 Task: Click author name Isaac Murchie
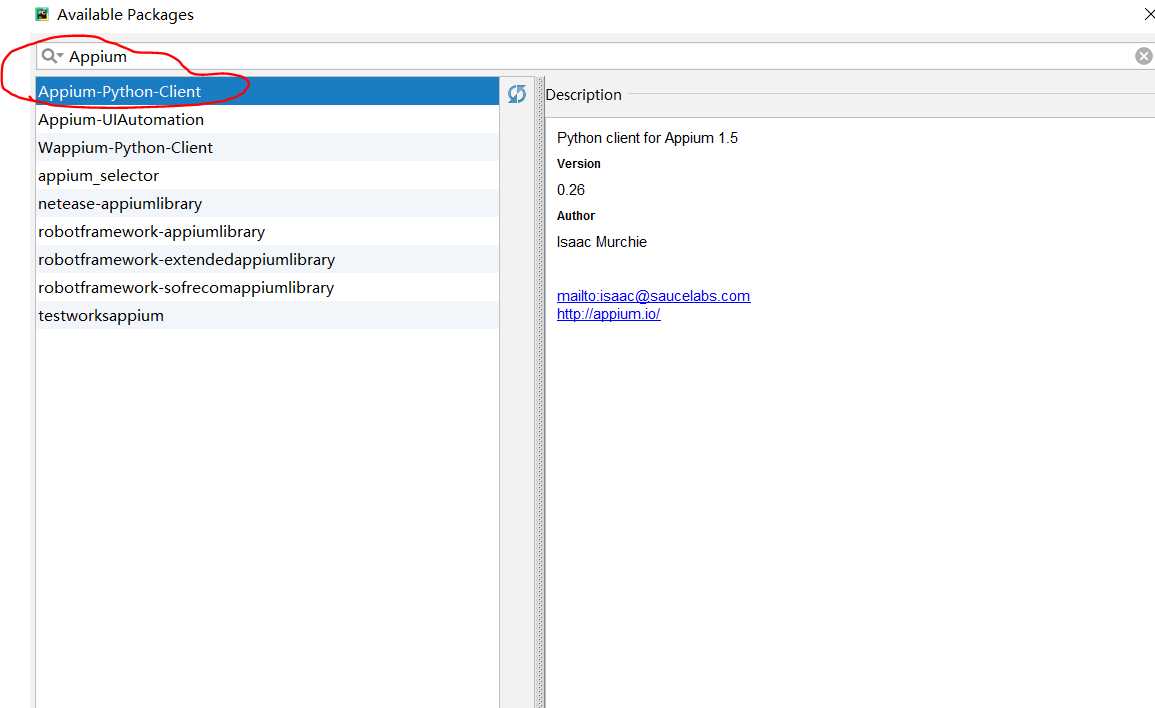tap(602, 242)
